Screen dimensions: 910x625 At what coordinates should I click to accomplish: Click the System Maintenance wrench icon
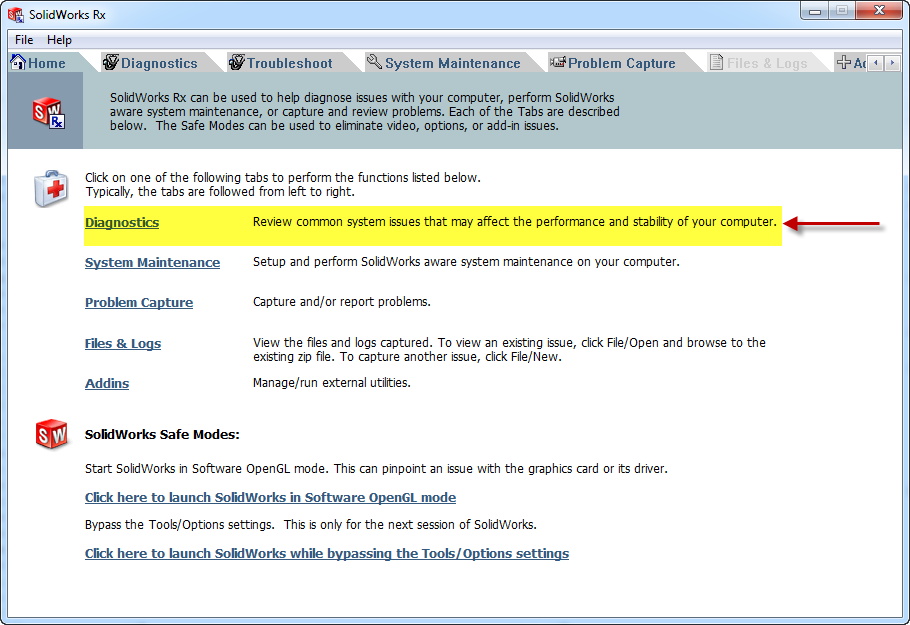pyautogui.click(x=374, y=62)
